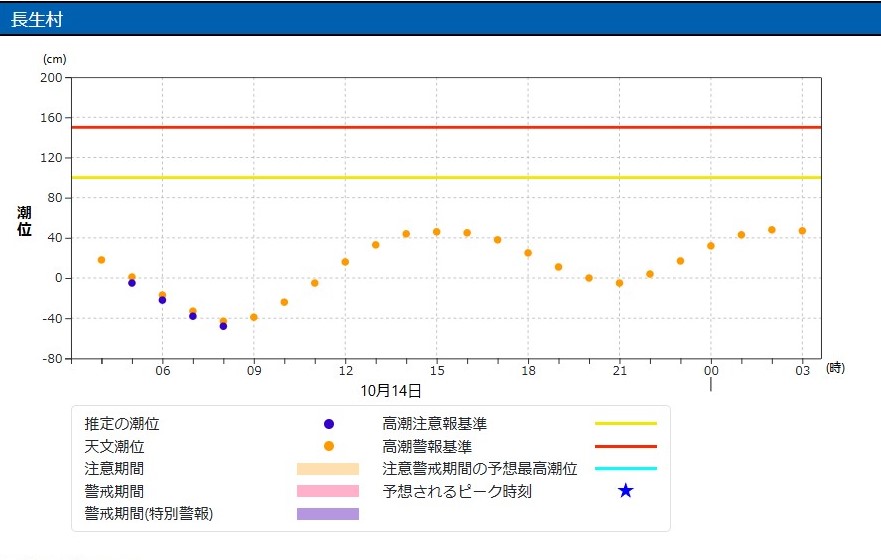Screen dimensions: 881x560
Task: Click the 注意期間 legend color swatch
Action: (328, 469)
